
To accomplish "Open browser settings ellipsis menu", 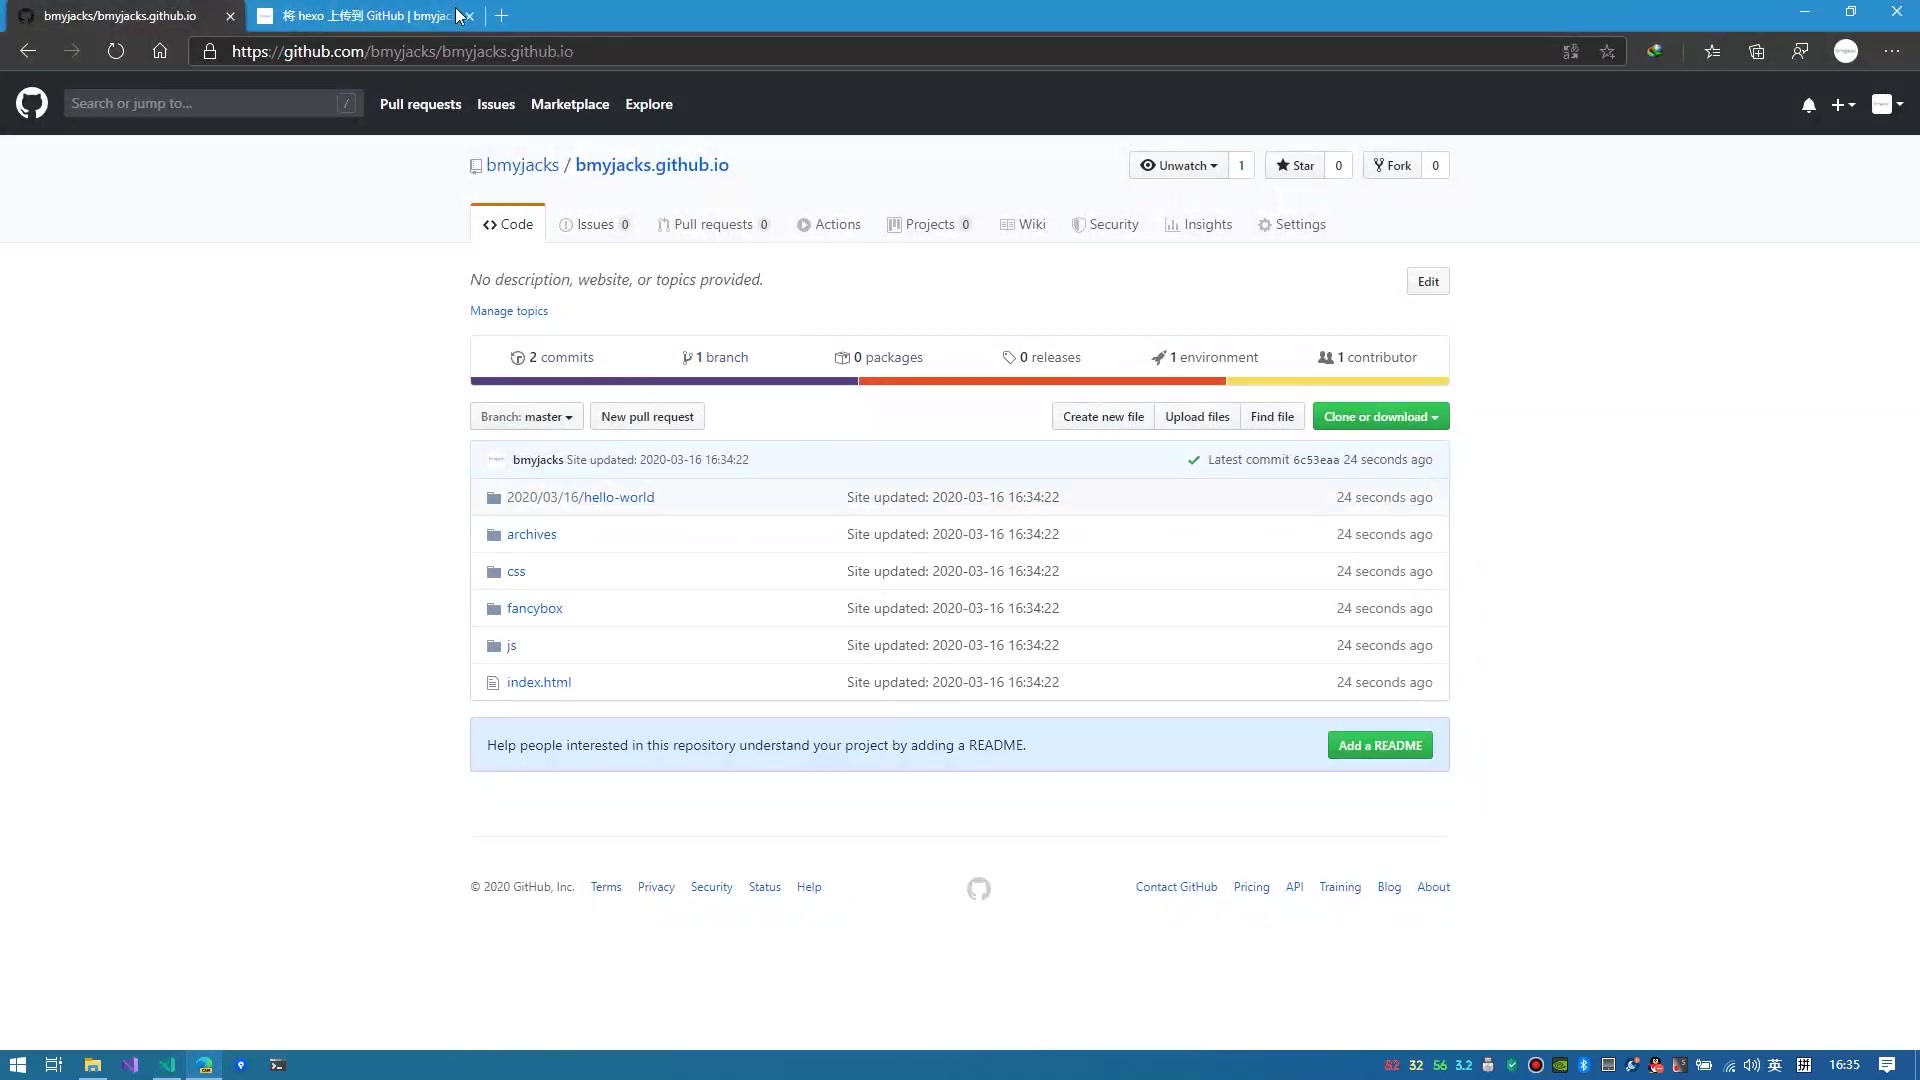I will coord(1891,51).
